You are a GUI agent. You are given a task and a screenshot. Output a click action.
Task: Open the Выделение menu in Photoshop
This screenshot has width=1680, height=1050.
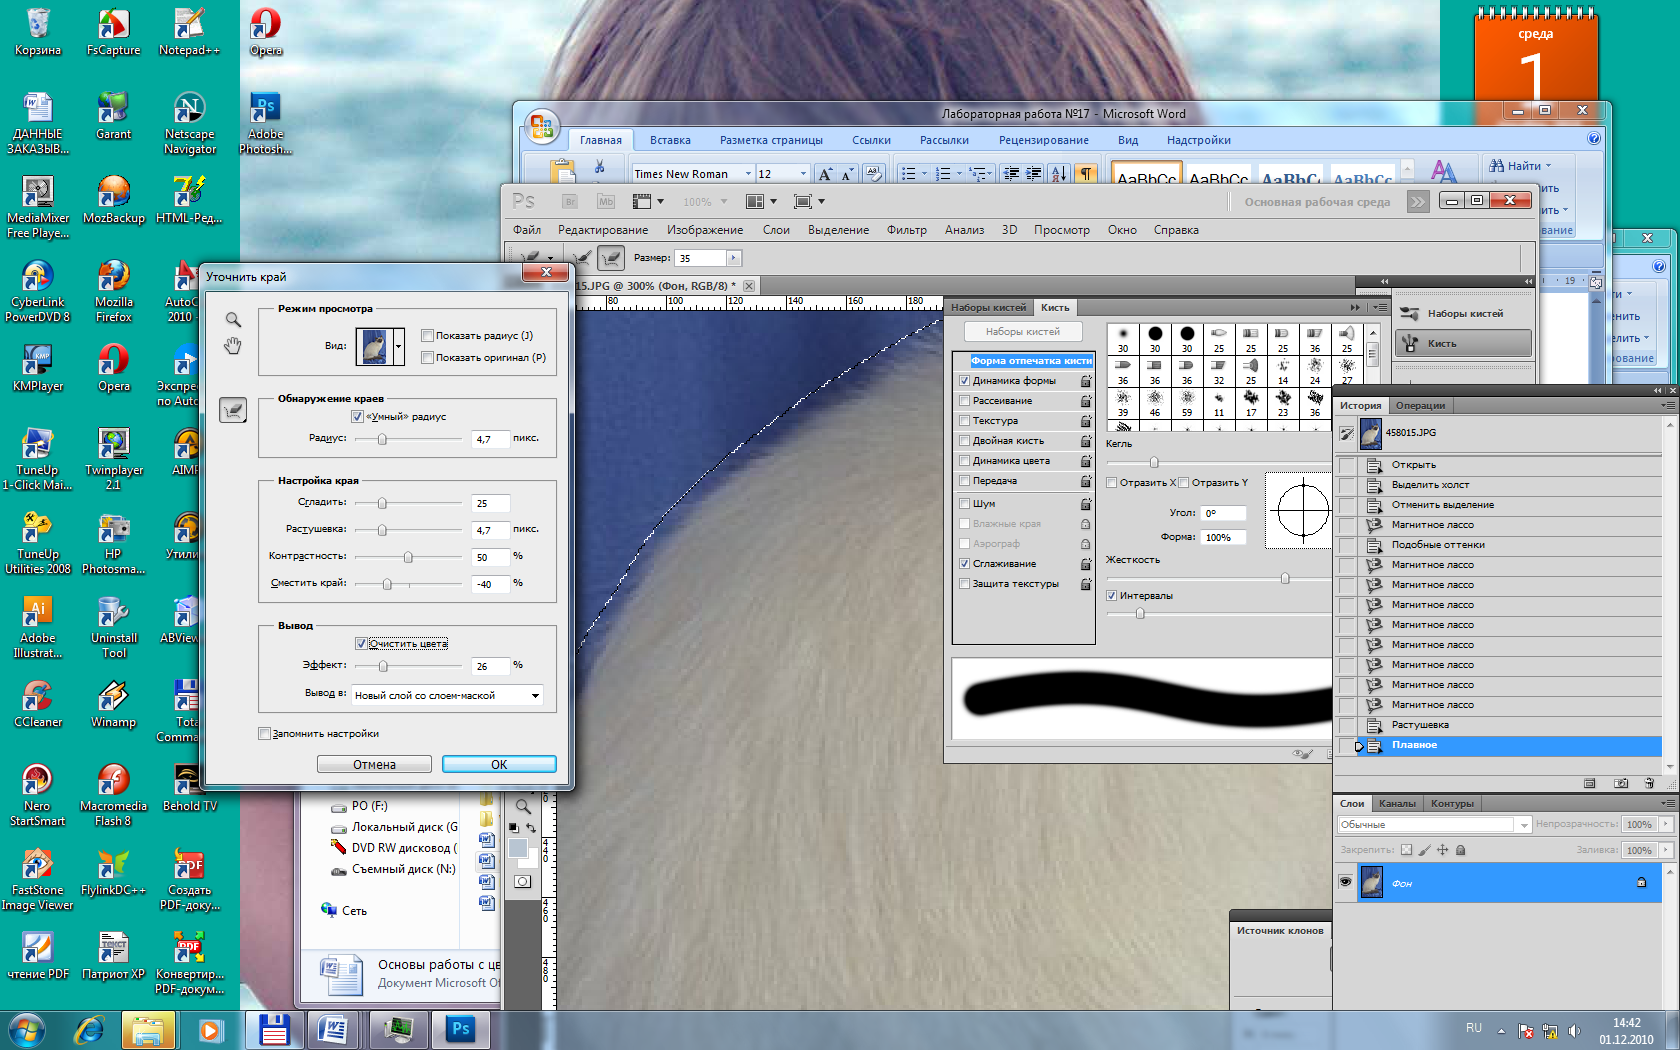coord(838,230)
